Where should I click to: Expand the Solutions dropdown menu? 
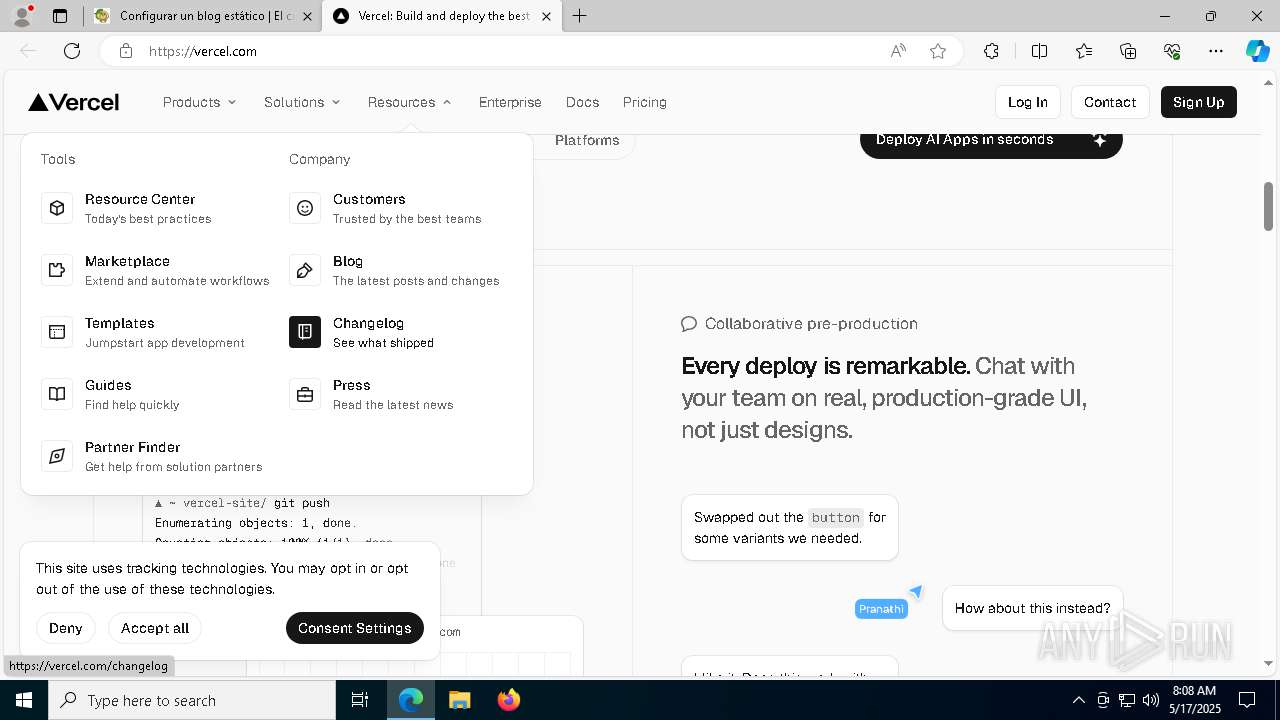click(x=302, y=102)
